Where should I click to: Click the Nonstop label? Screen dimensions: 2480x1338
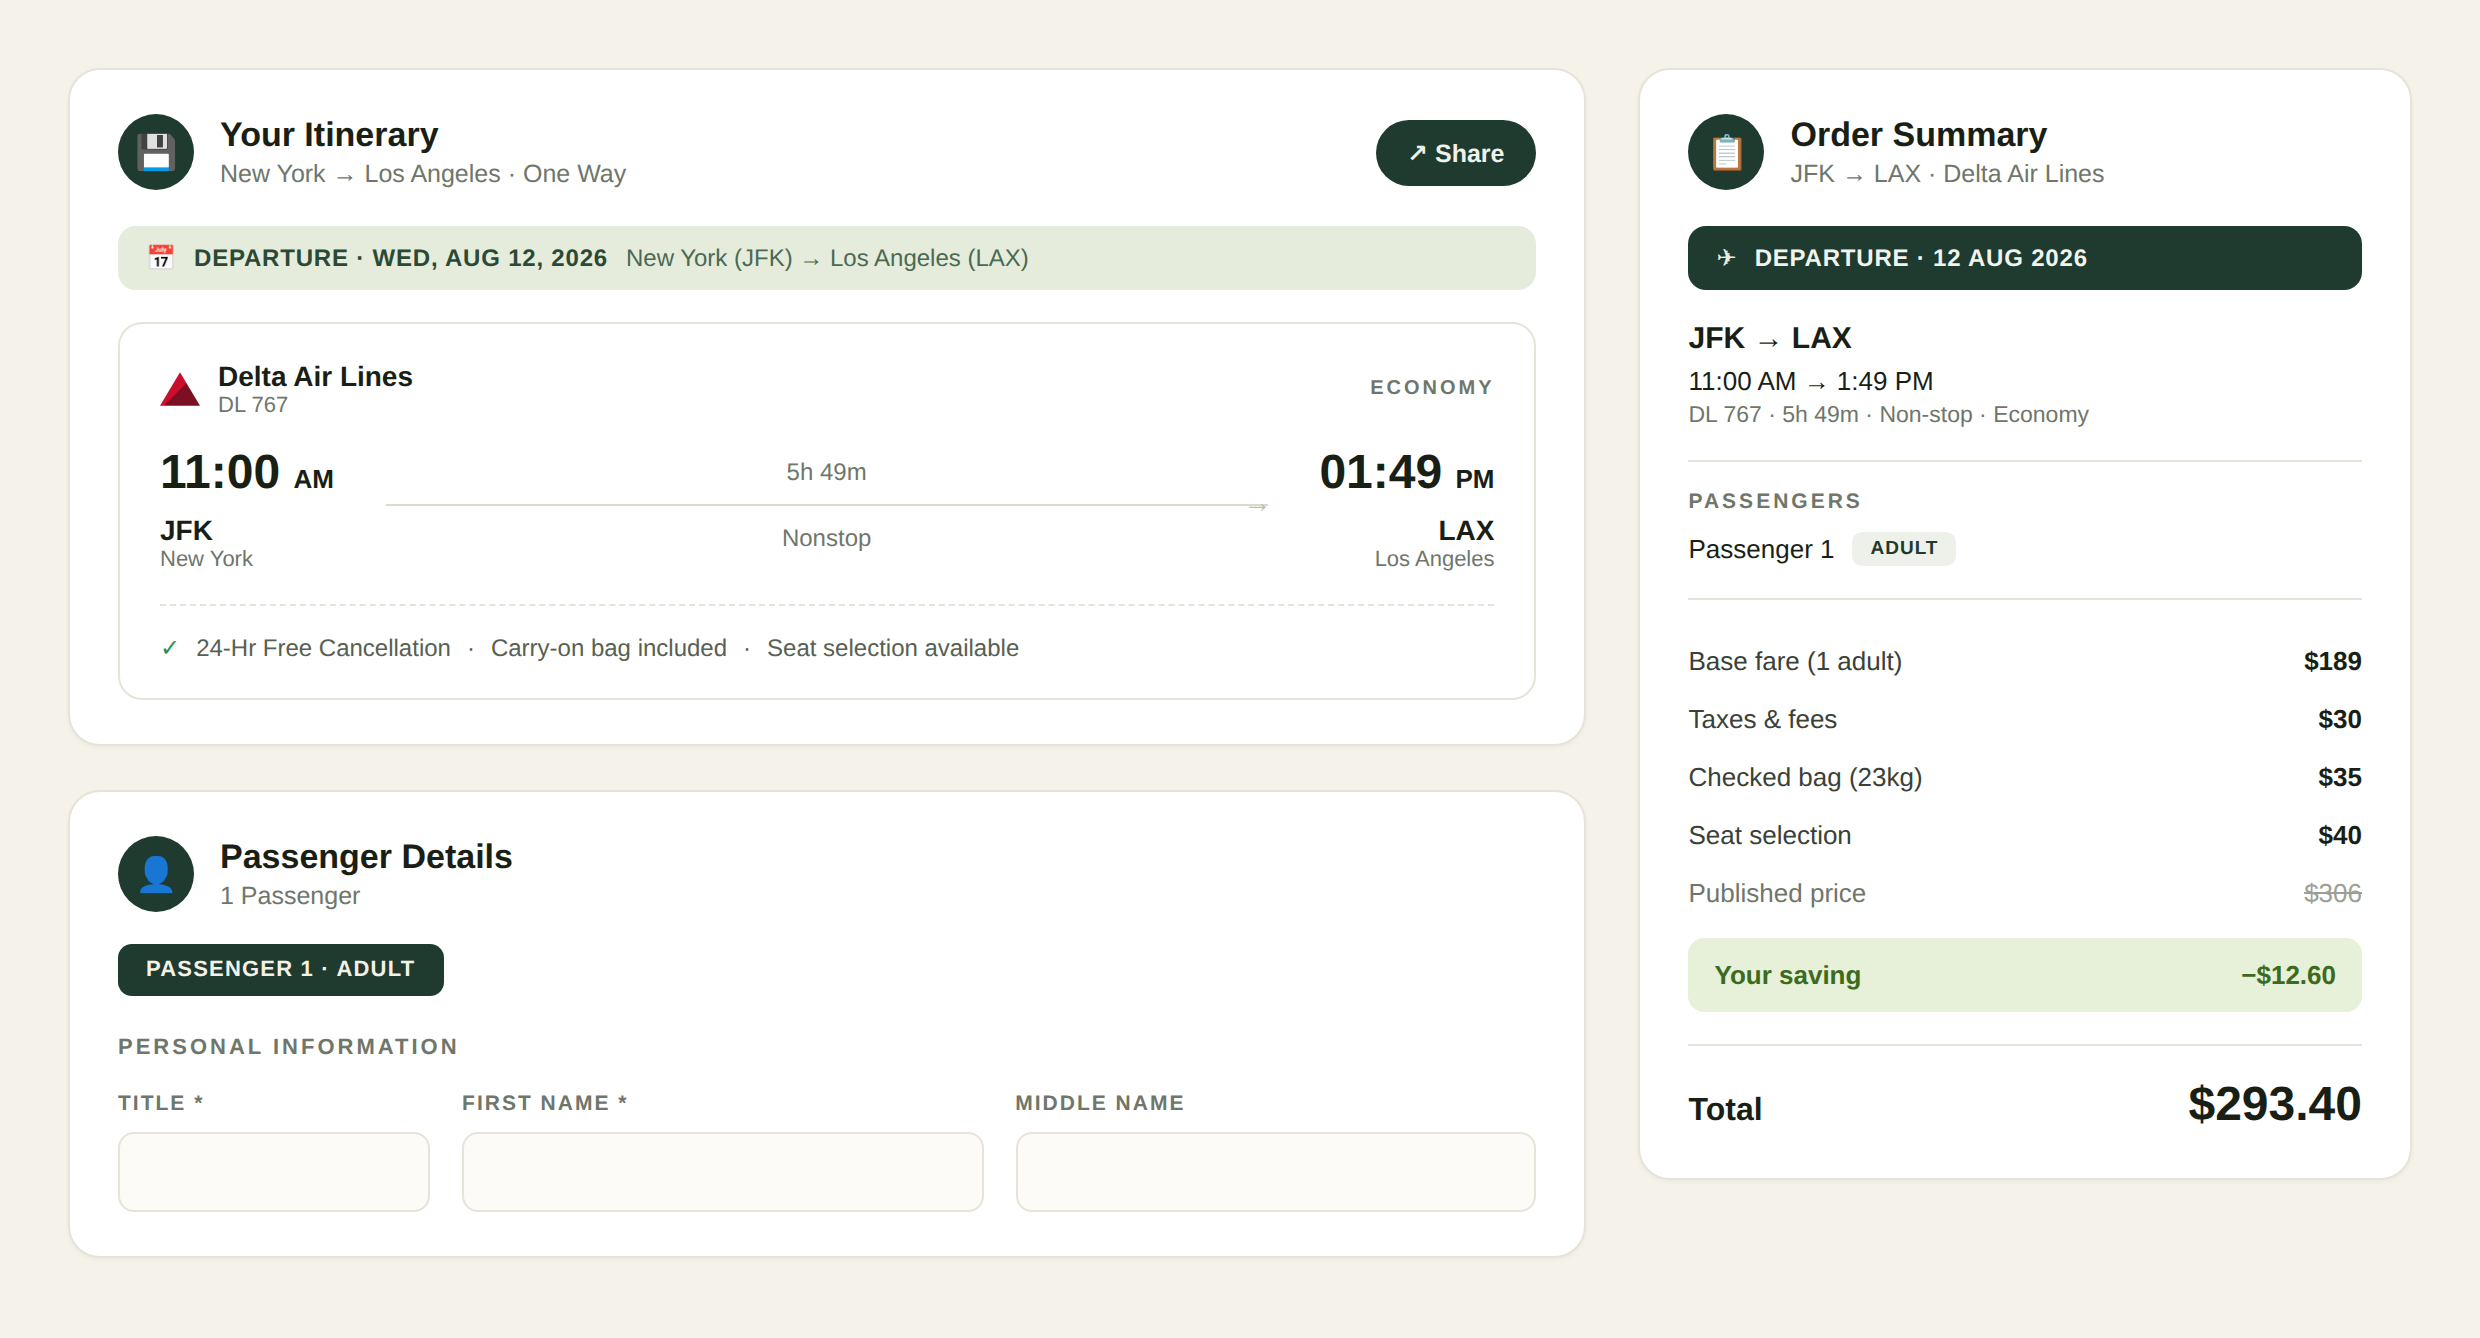coord(826,538)
